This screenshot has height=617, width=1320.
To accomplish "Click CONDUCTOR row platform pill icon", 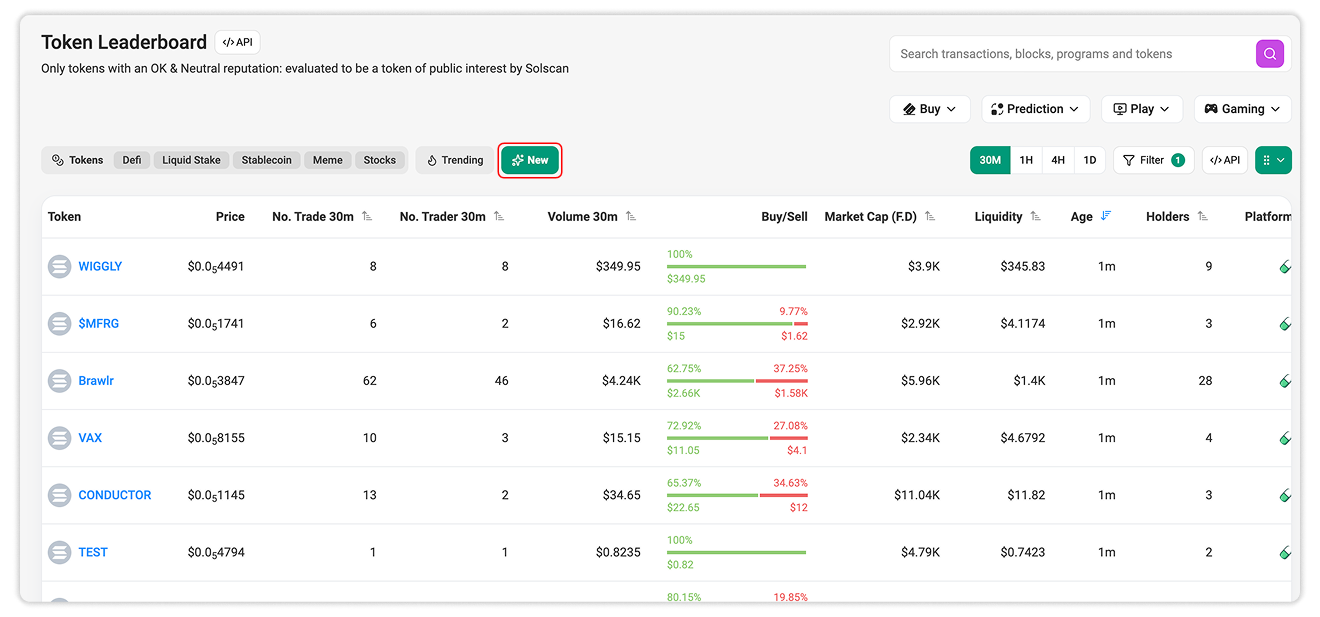I will (1285, 496).
